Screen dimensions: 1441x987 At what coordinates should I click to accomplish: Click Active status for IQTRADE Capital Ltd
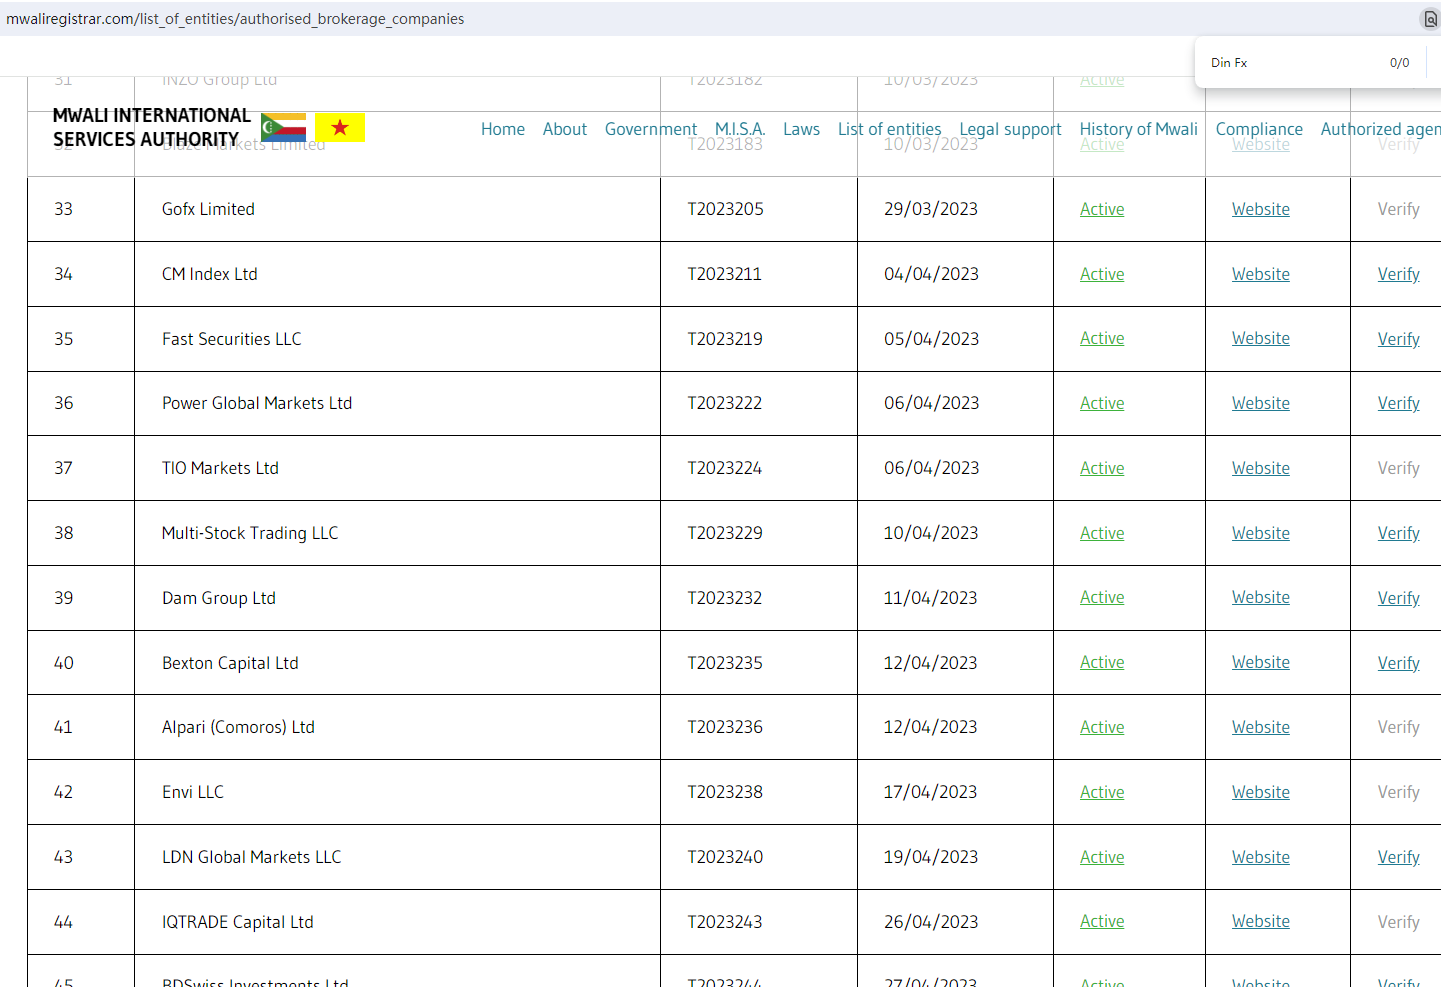(1101, 921)
